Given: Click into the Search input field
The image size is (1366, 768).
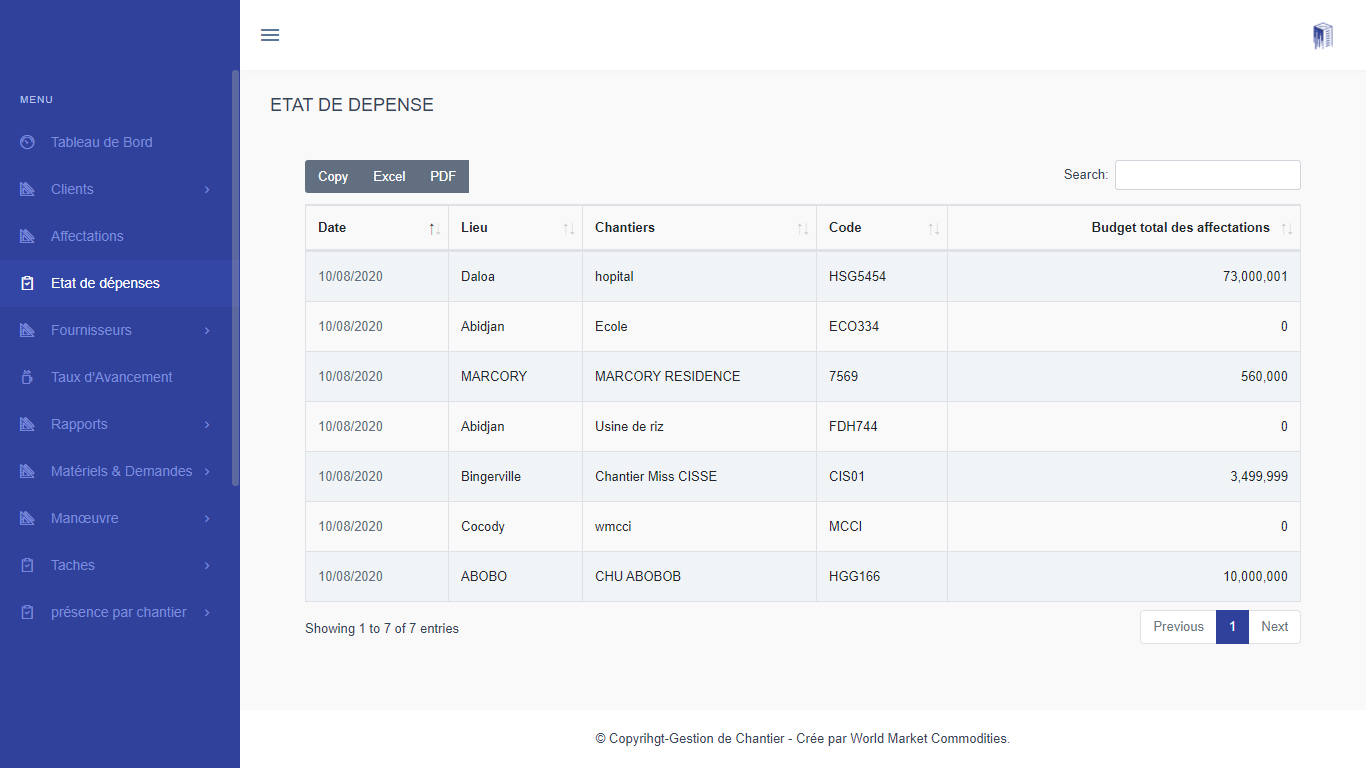Looking at the screenshot, I should (x=1207, y=175).
